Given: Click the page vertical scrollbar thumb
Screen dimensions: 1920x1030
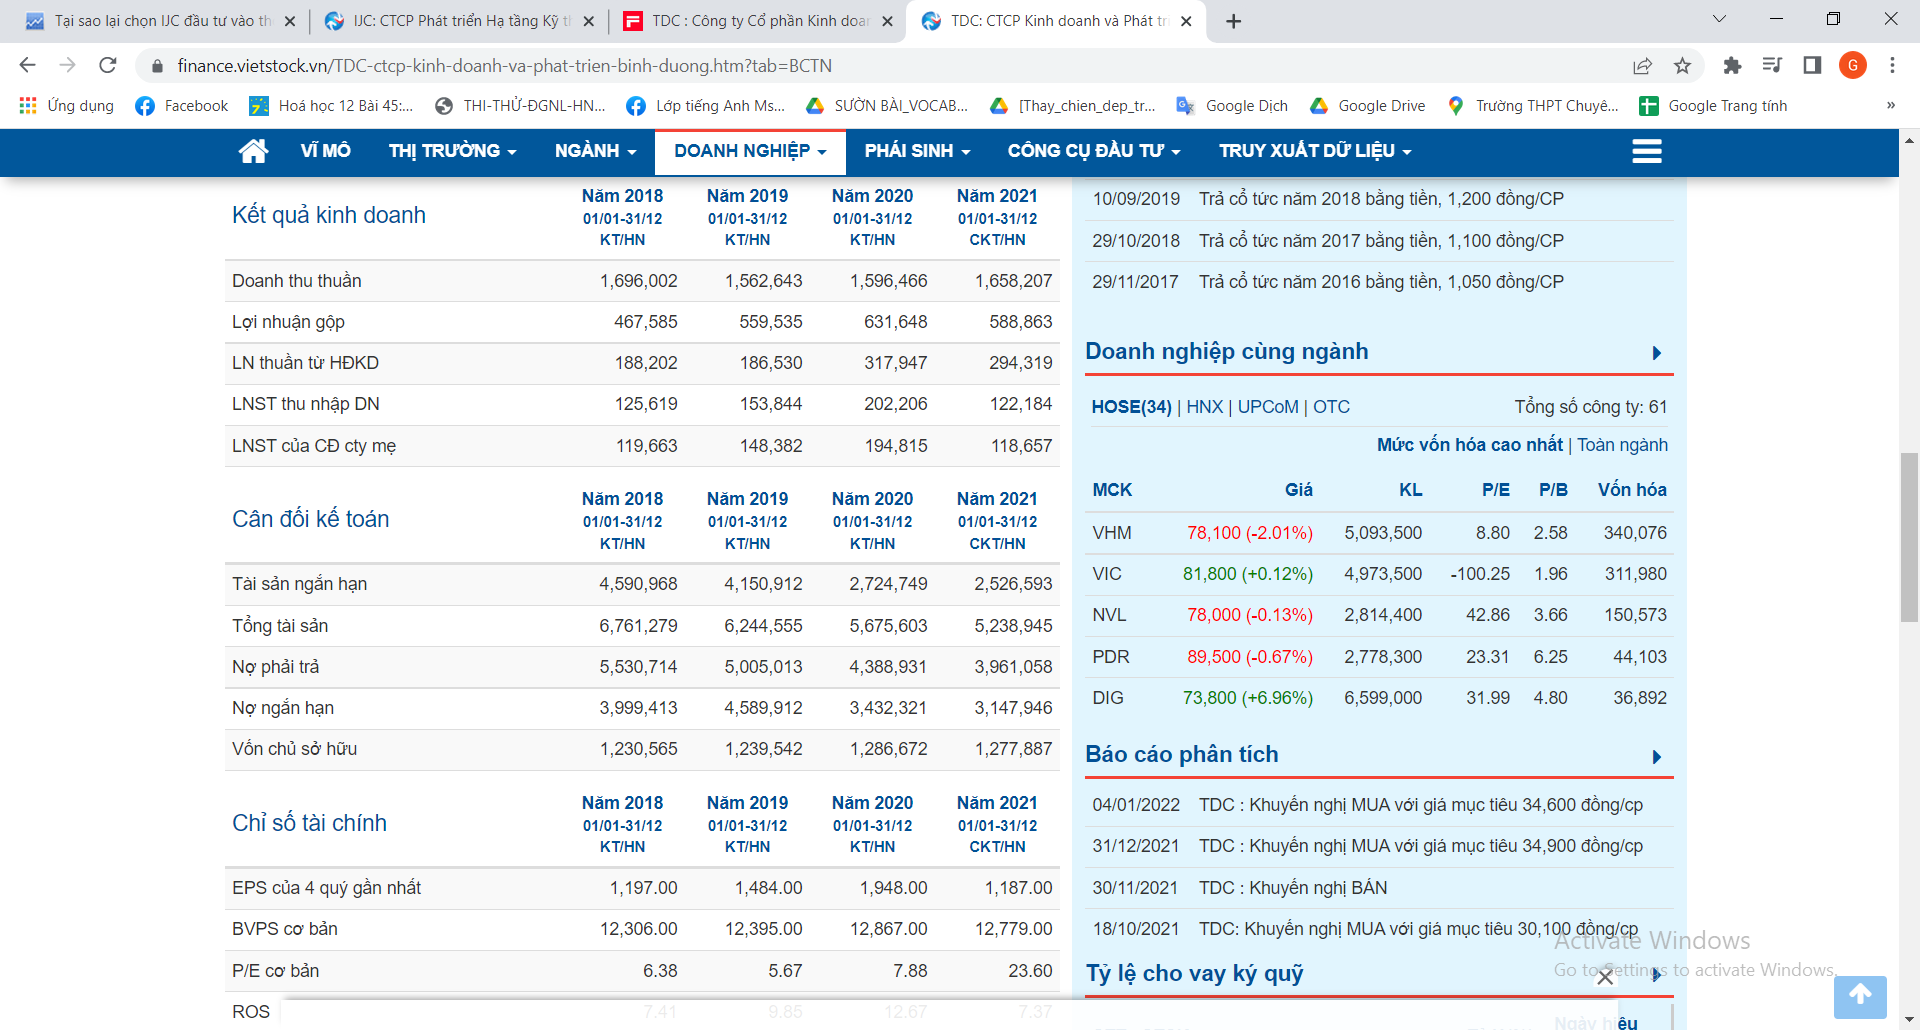Looking at the screenshot, I should 1909,537.
